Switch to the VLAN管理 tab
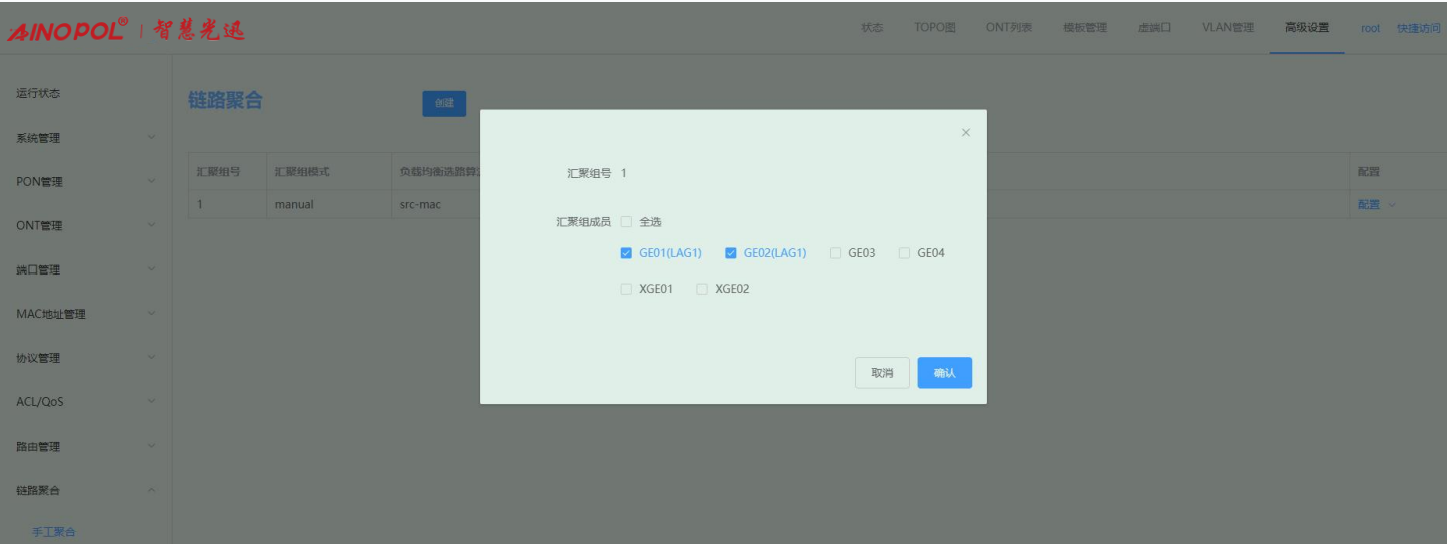 [x=1227, y=28]
